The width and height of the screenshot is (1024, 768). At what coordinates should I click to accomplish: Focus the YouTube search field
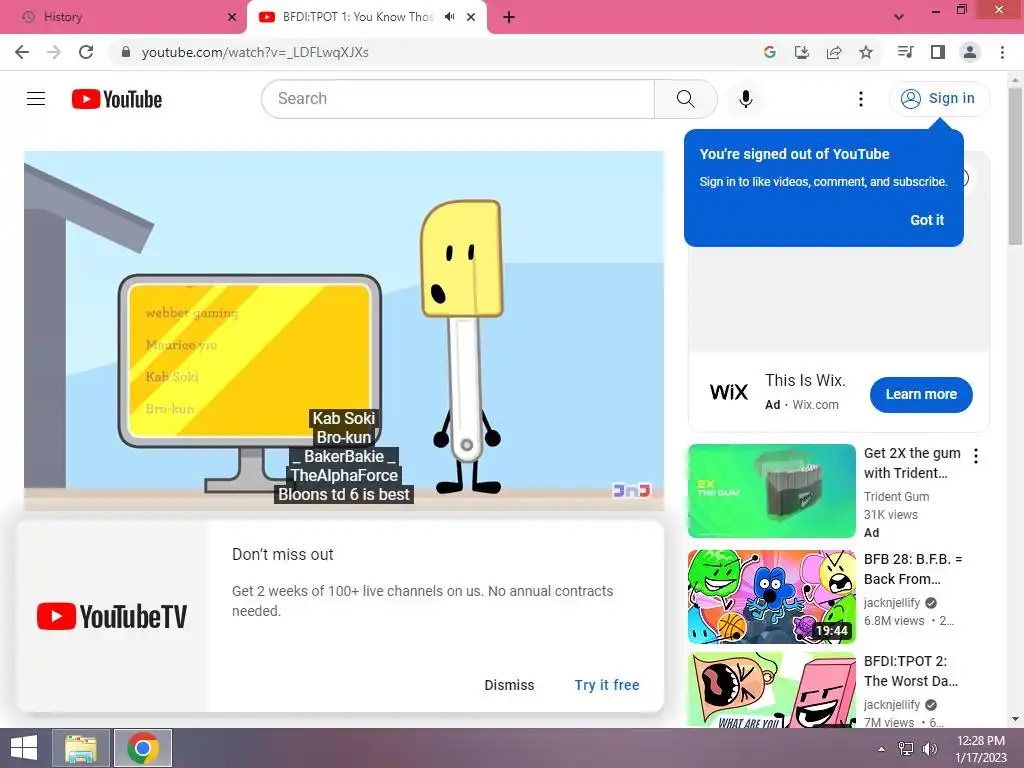(x=458, y=99)
